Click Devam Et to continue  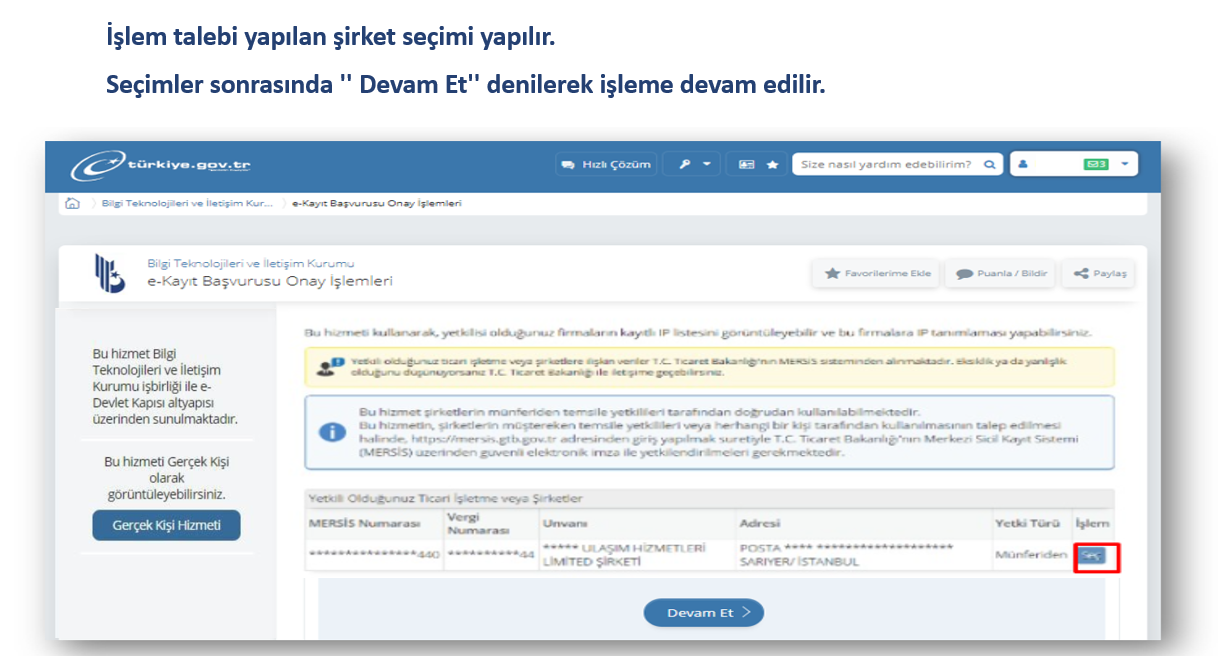coord(703,613)
